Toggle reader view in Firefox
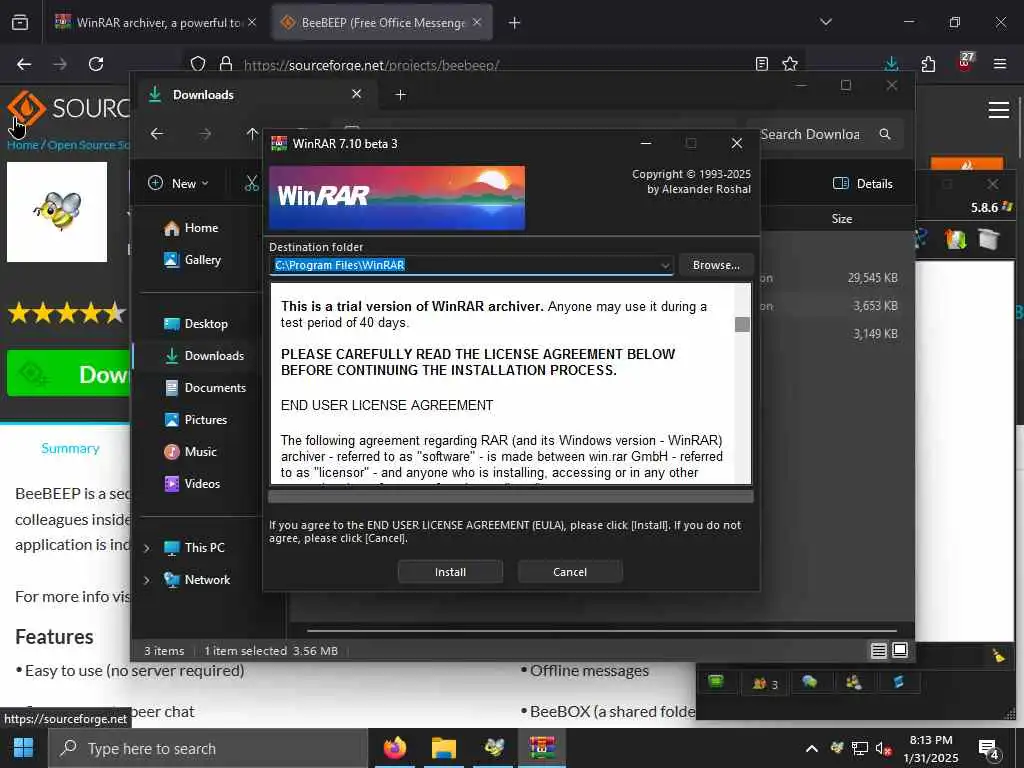Image resolution: width=1024 pixels, height=768 pixels. click(x=761, y=64)
